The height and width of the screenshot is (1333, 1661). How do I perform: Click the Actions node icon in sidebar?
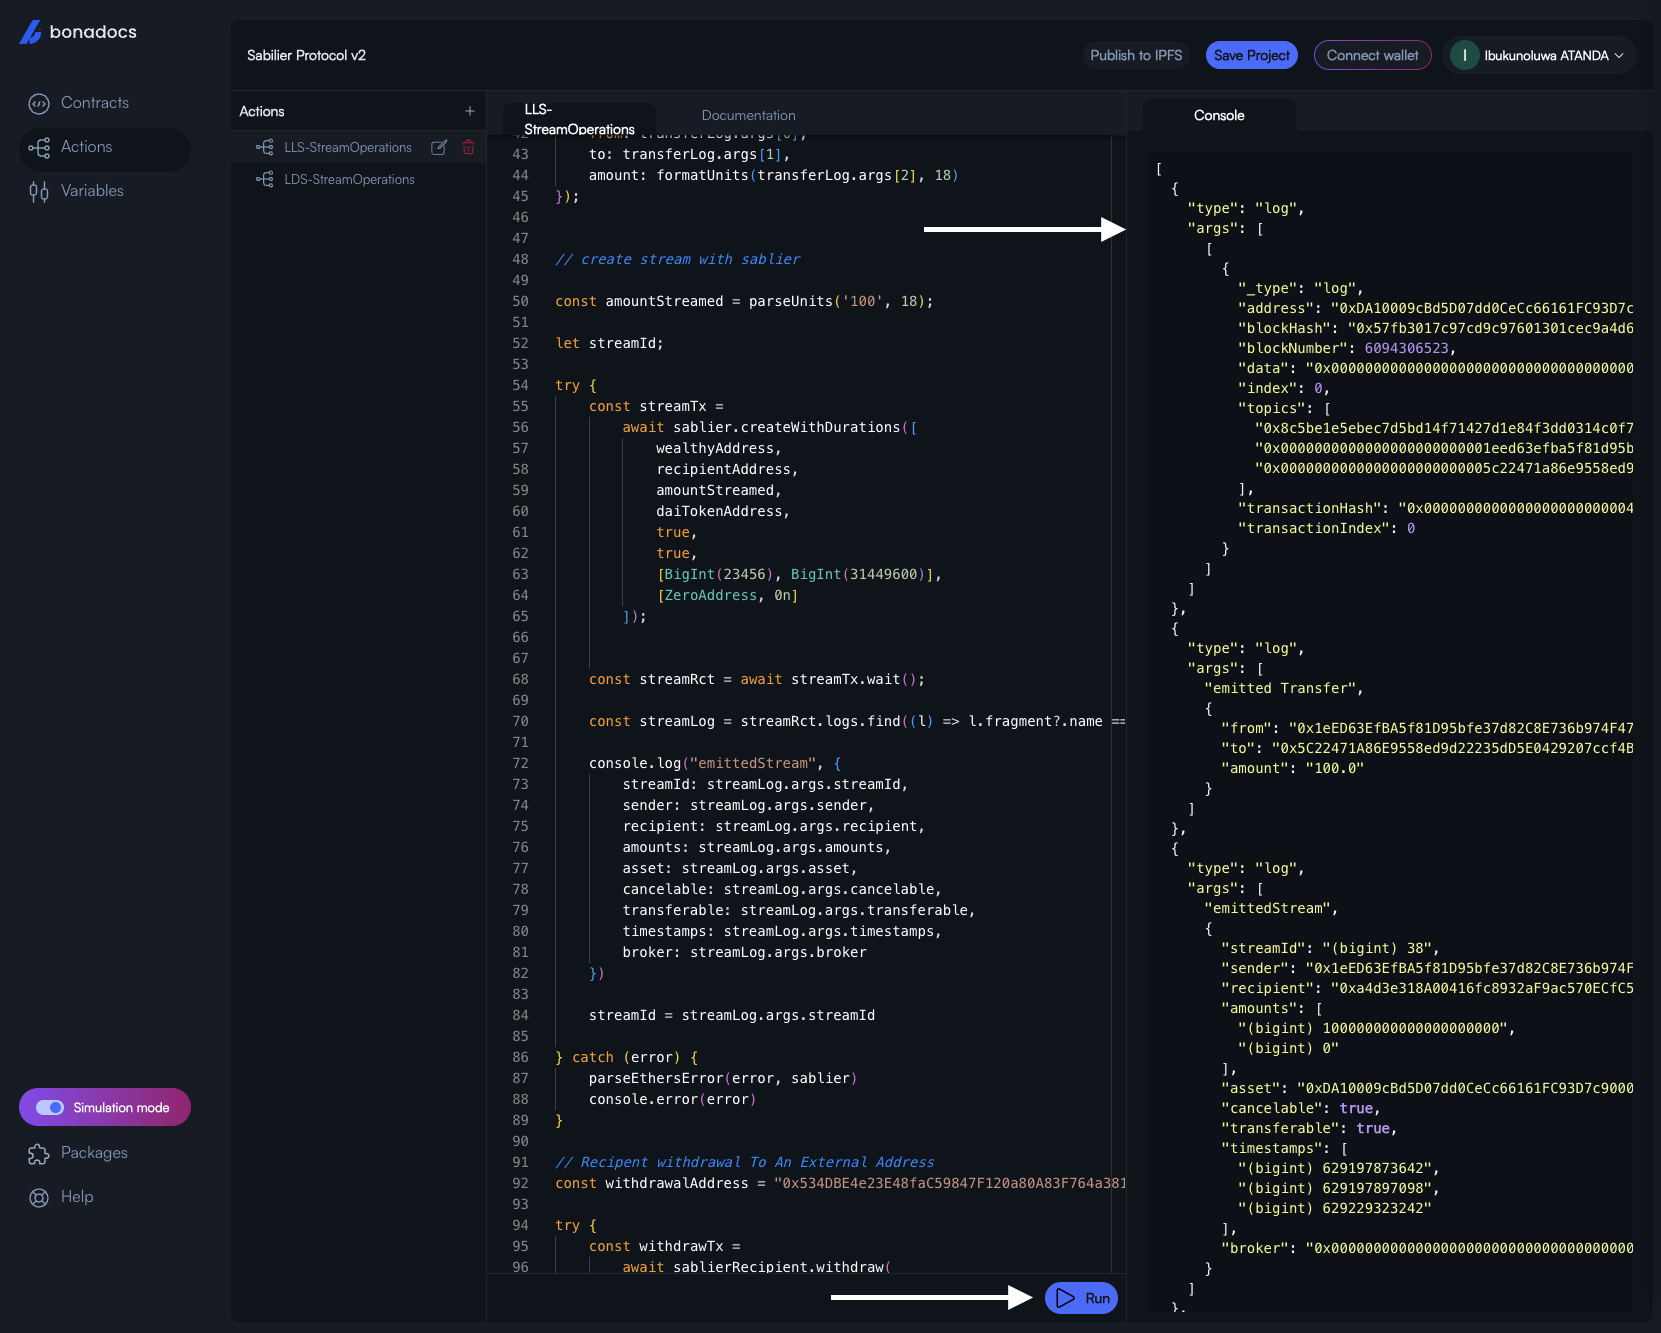coord(39,148)
